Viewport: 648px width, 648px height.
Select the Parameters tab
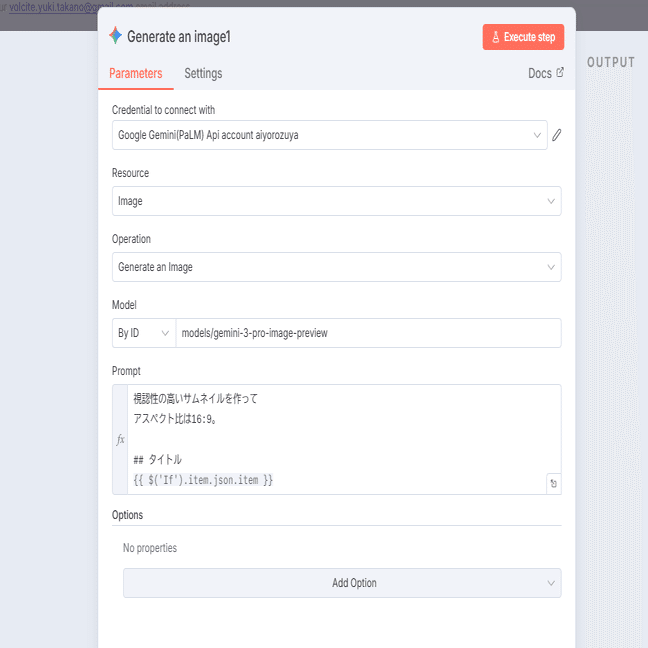135,73
